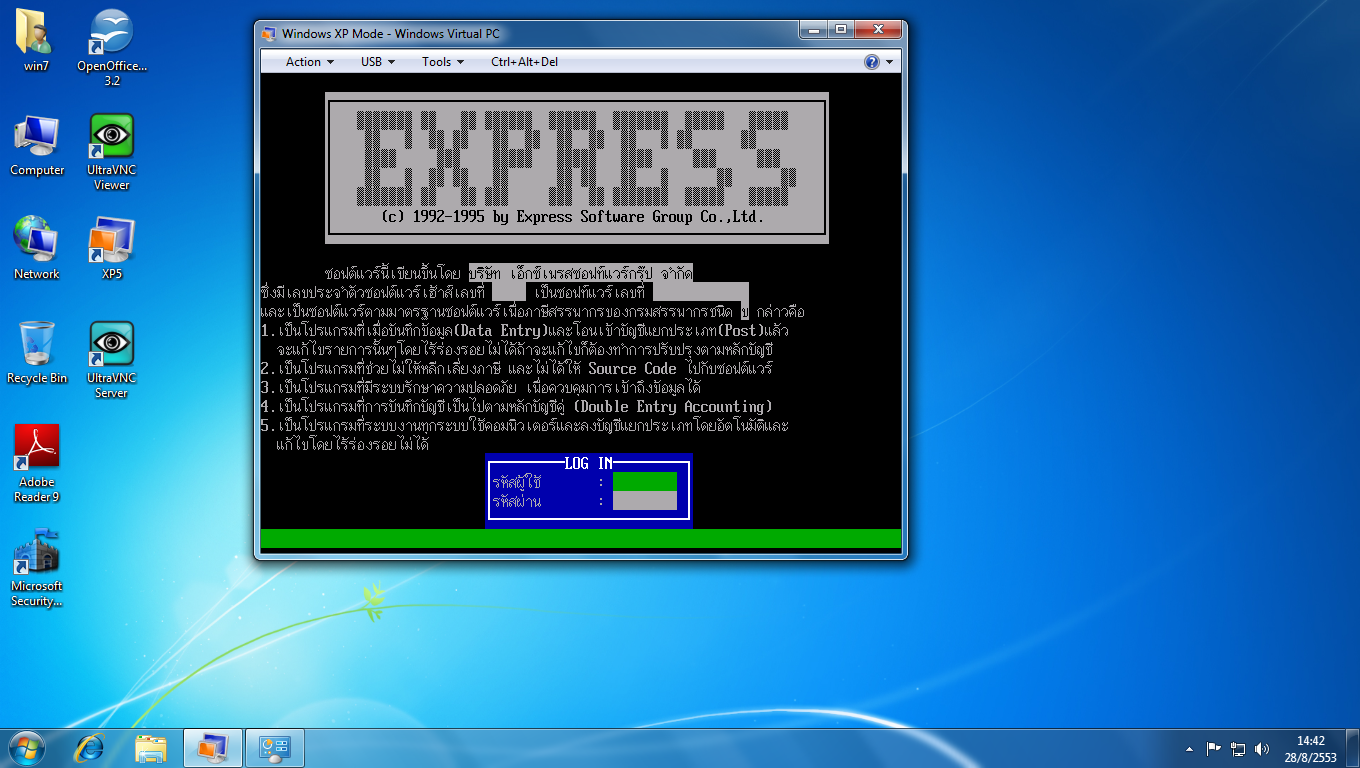This screenshot has width=1360, height=768.
Task: Click the Express Software Group copyright line
Action: pyautogui.click(x=573, y=216)
